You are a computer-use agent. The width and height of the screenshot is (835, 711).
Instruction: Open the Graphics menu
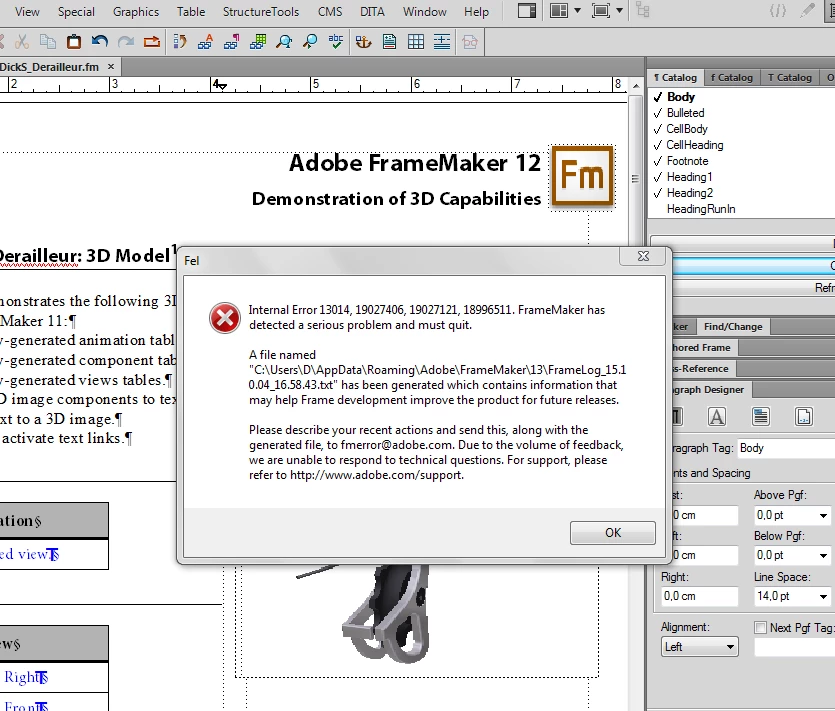click(x=136, y=12)
